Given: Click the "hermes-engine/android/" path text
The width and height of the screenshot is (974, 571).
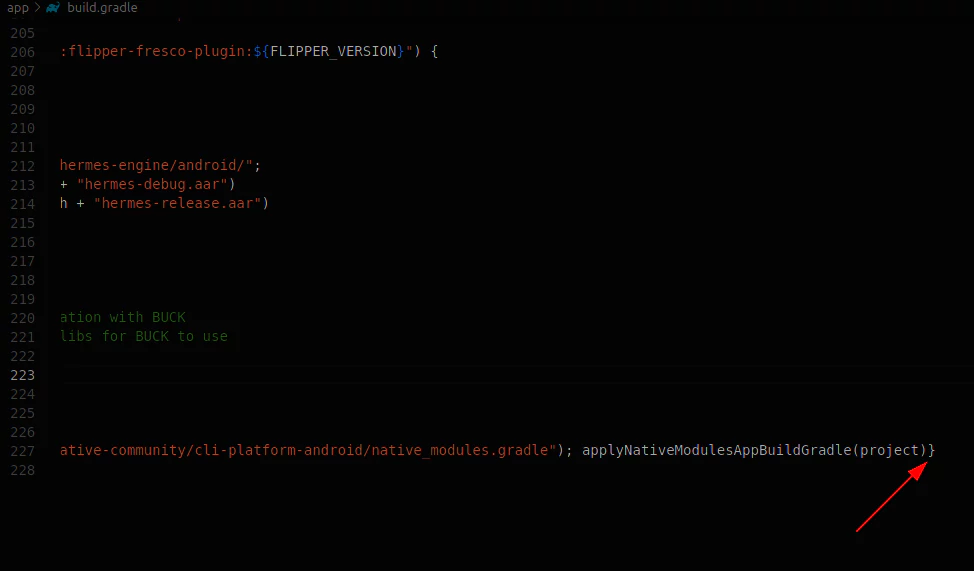Looking at the screenshot, I should coord(157,165).
